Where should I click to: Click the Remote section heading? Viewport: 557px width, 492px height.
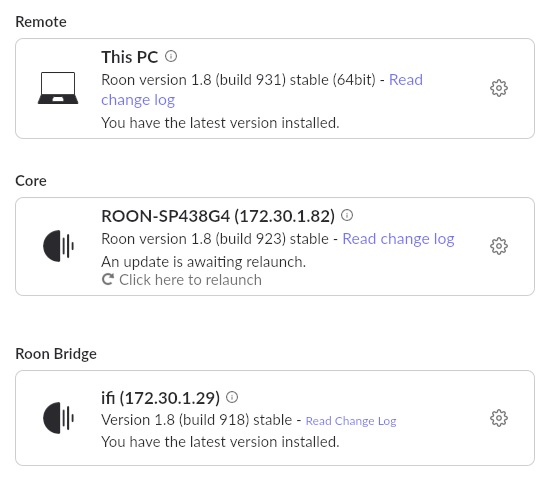pyautogui.click(x=41, y=22)
